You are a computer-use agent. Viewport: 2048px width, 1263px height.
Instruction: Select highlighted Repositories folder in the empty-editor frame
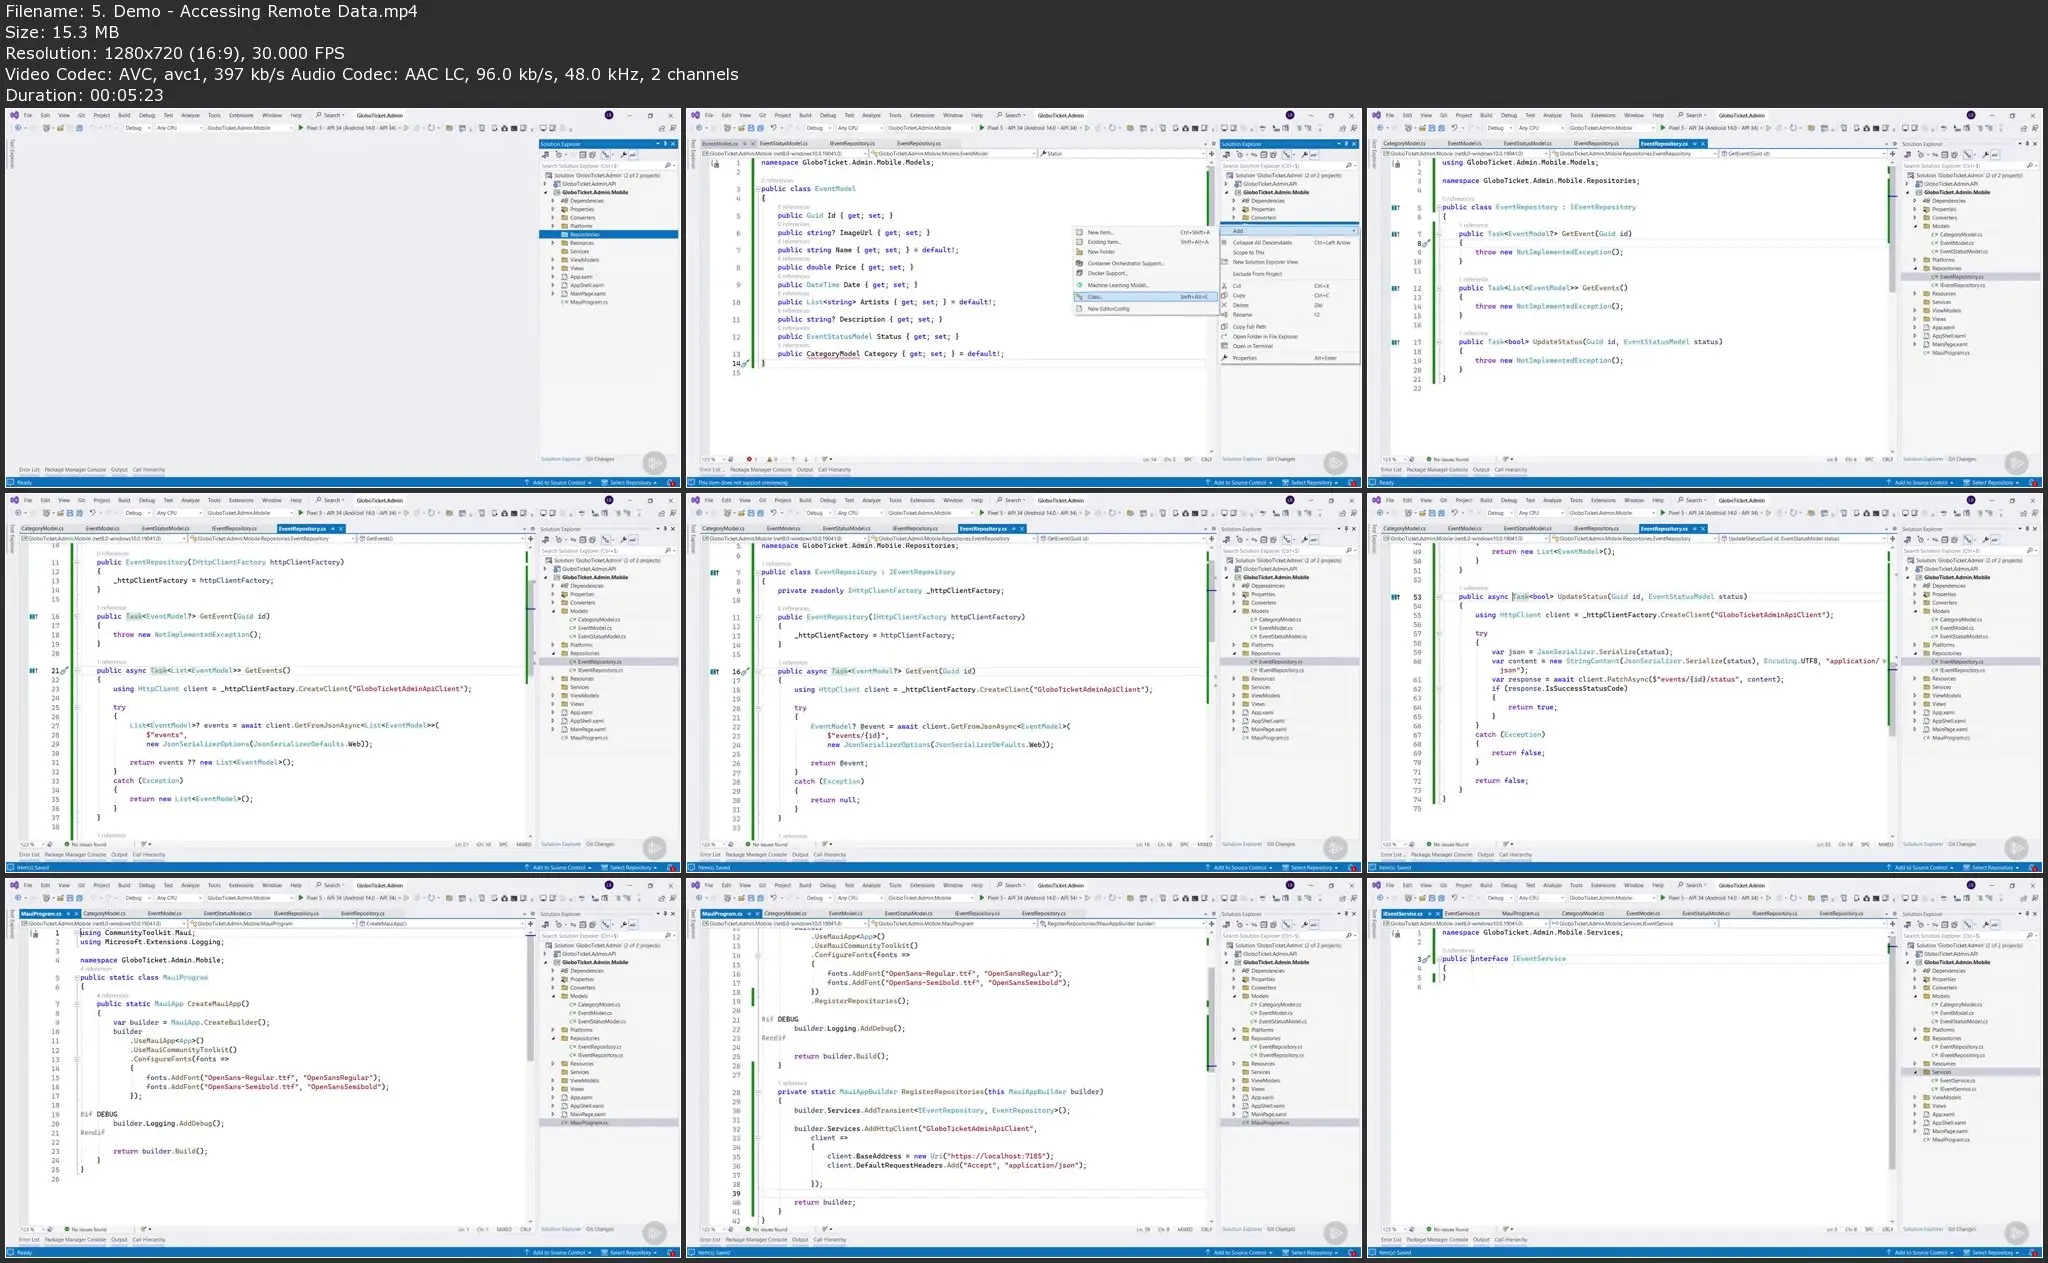click(609, 235)
